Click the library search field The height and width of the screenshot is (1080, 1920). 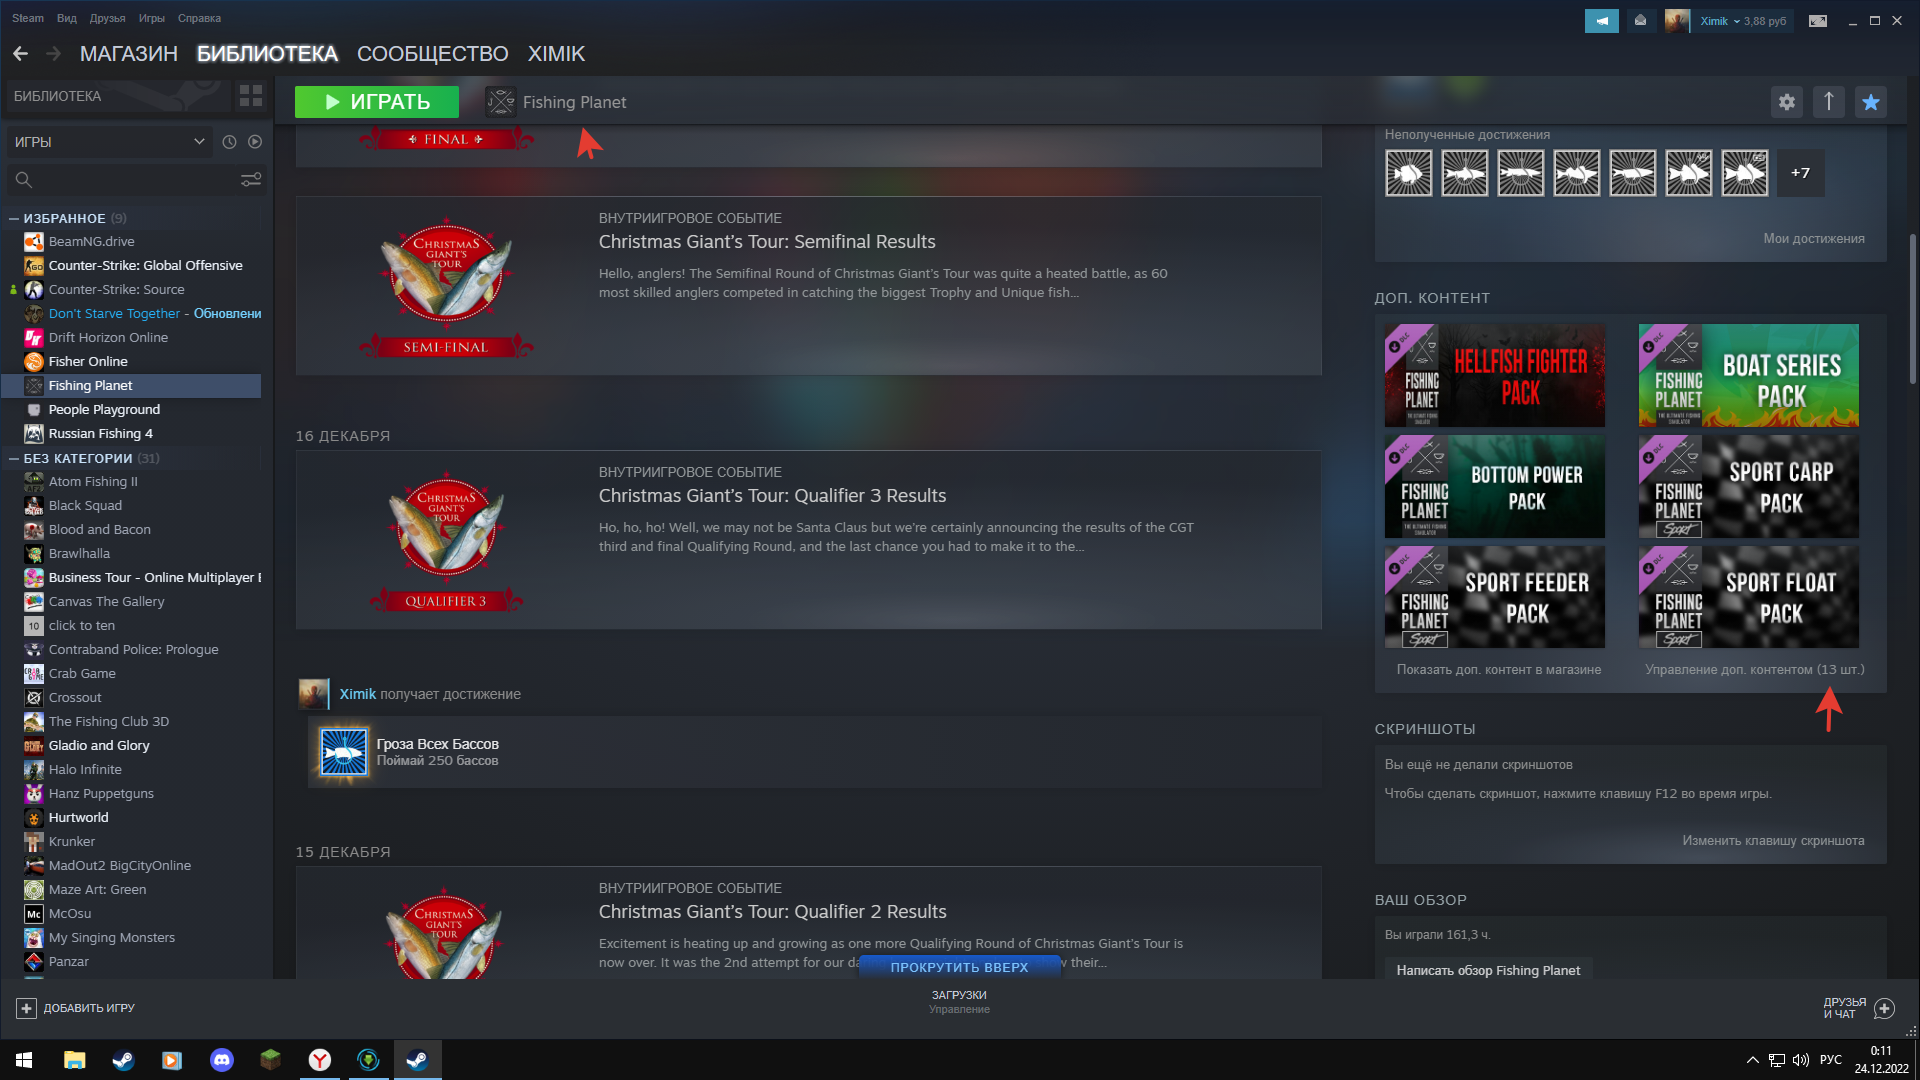[135, 180]
